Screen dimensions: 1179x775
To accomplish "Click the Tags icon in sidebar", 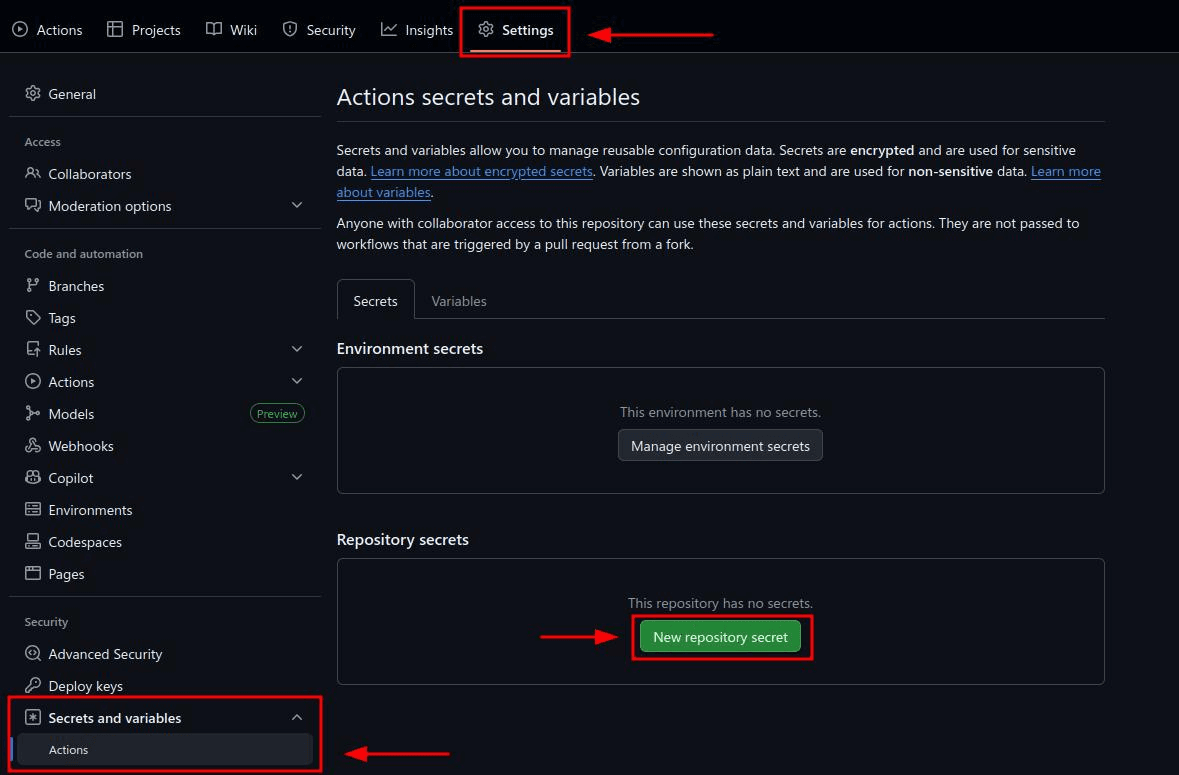I will (33, 318).
